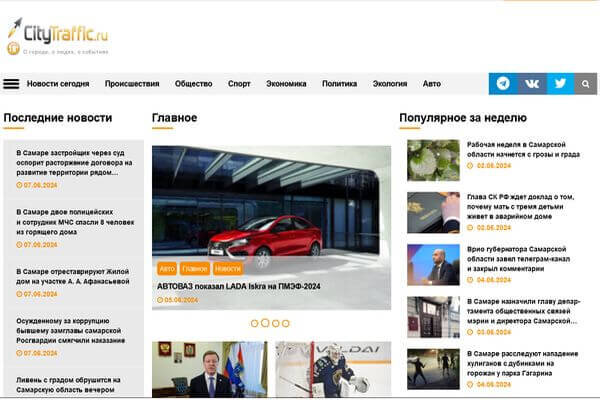Click date under Рабочая неделя article
The height and width of the screenshot is (400, 600).
(489, 166)
